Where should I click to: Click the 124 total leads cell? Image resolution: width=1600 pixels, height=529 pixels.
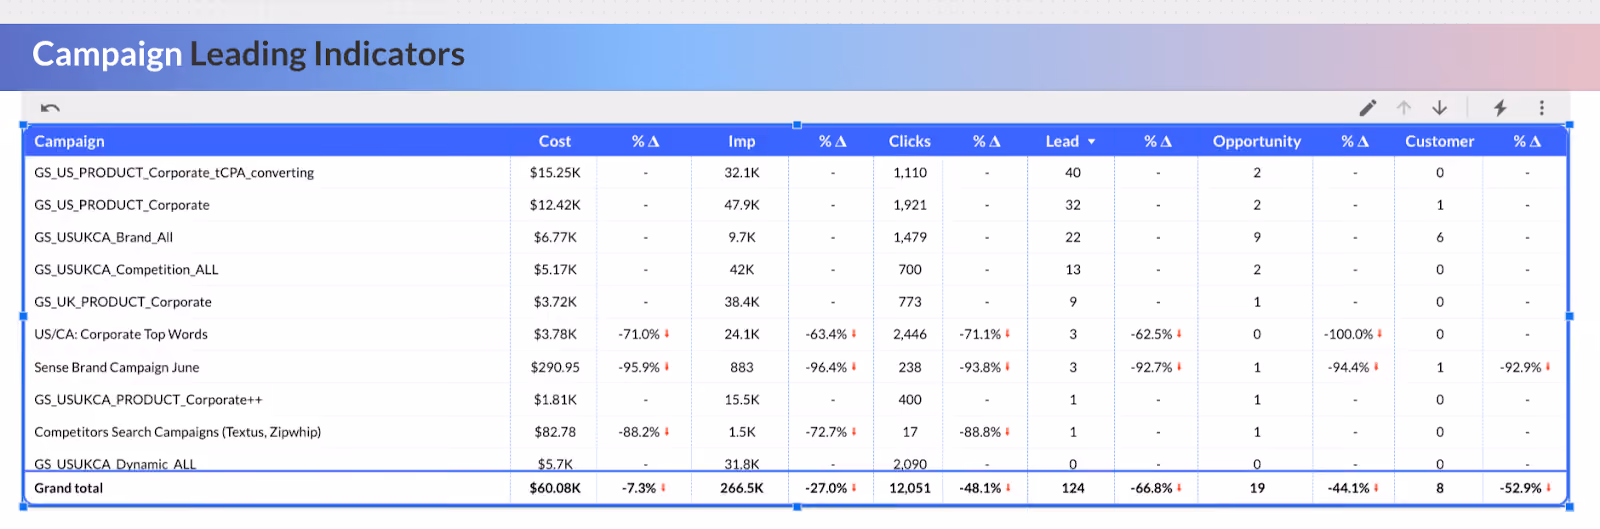[1073, 488]
